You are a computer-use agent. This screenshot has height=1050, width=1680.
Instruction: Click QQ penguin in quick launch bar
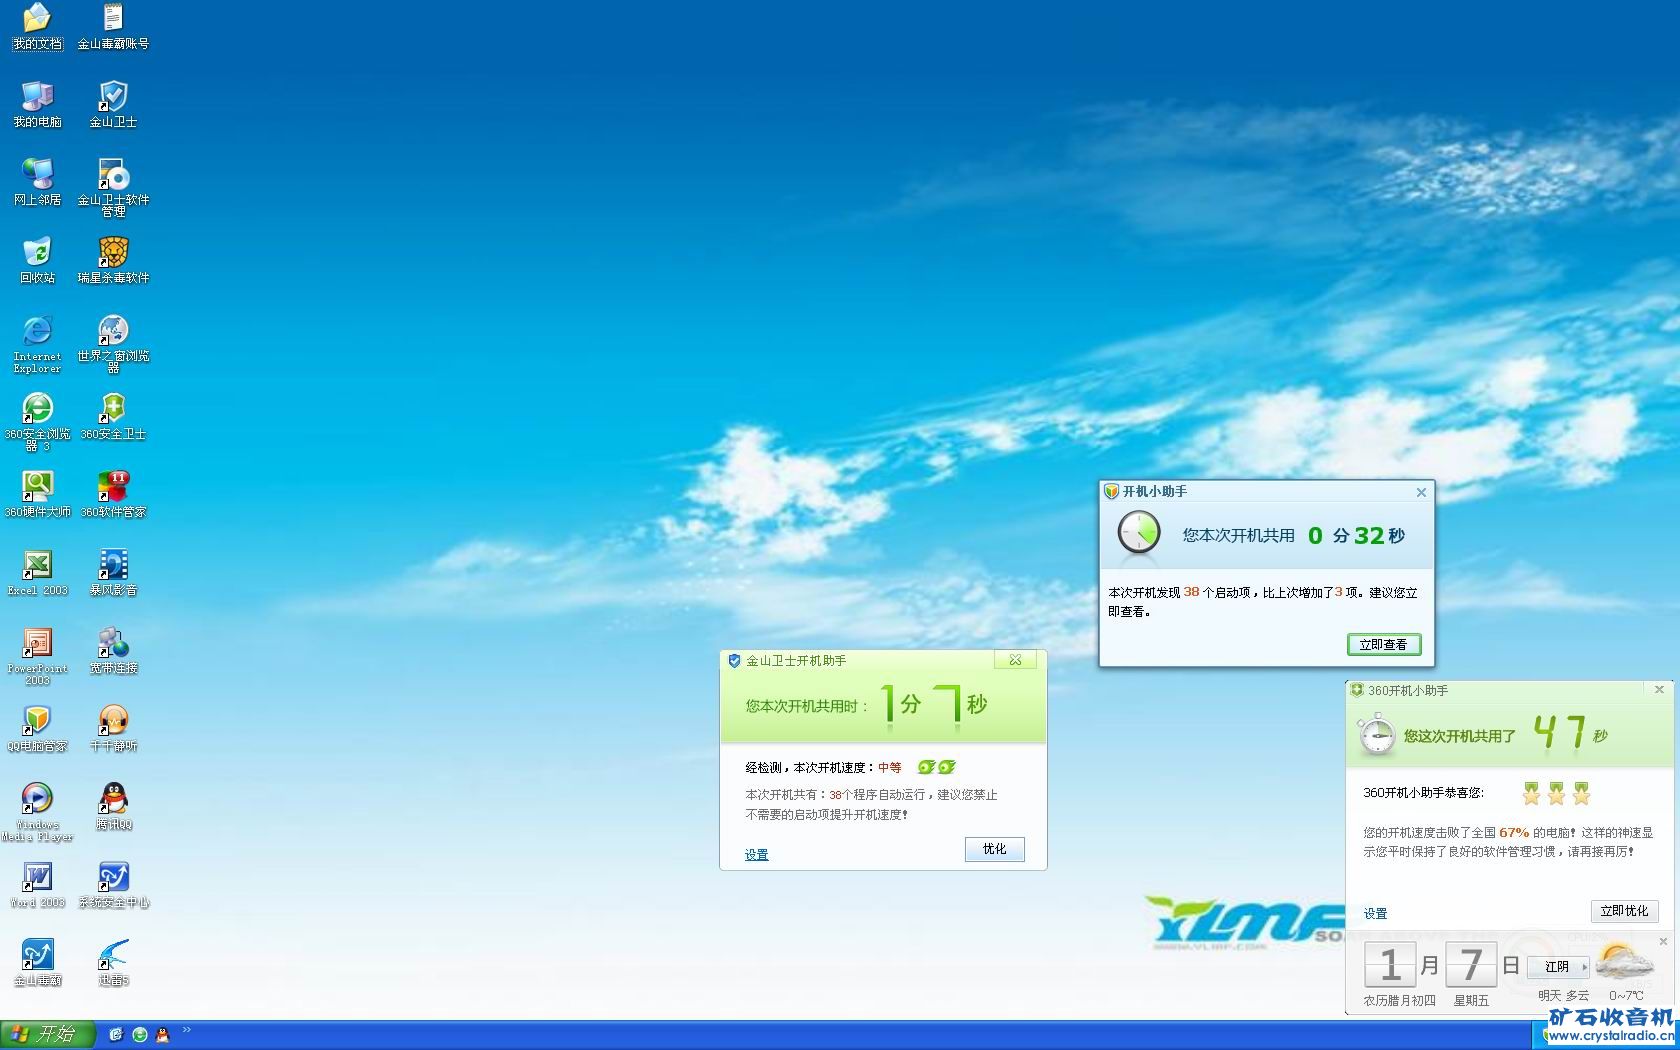[163, 1035]
